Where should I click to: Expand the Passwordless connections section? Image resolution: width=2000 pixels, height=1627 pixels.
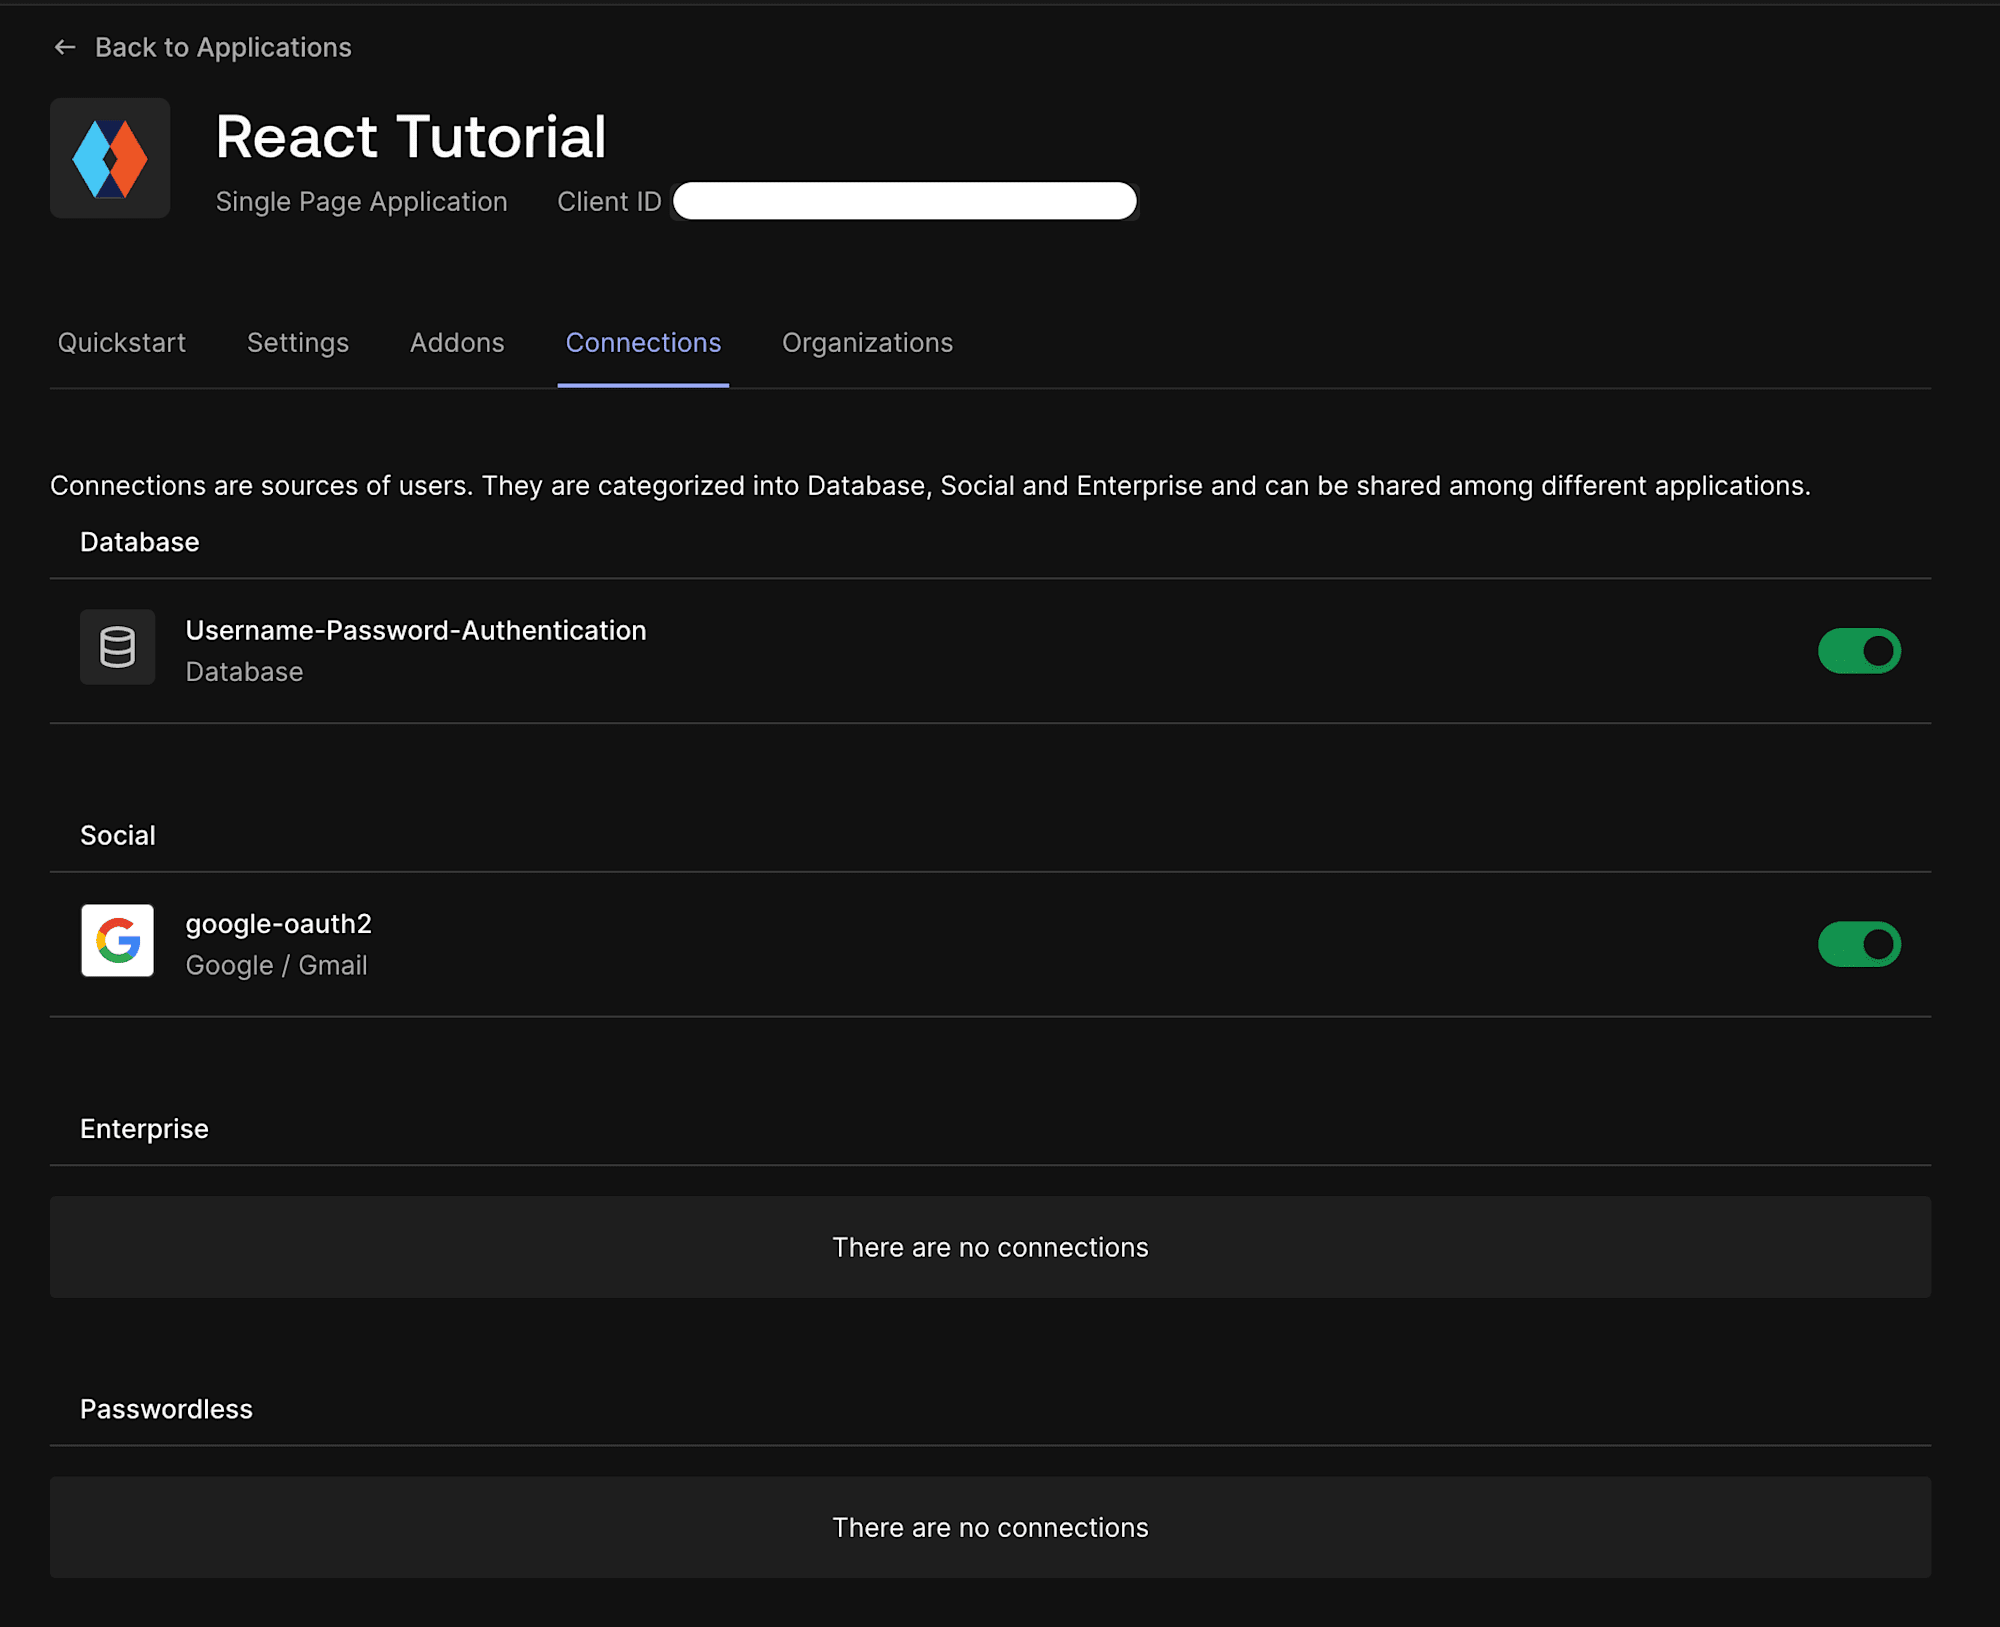coord(166,1408)
